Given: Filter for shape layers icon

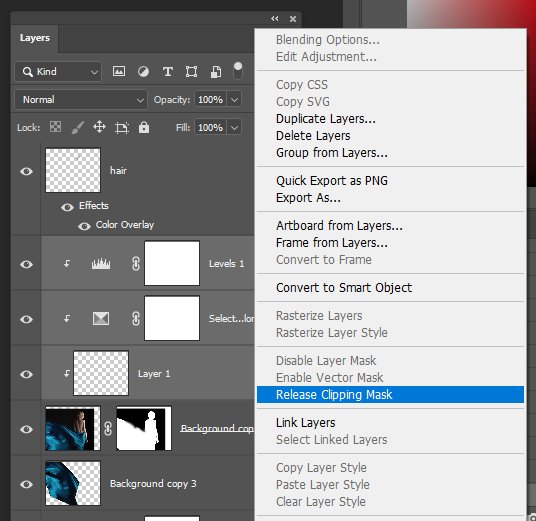Looking at the screenshot, I should (x=191, y=72).
